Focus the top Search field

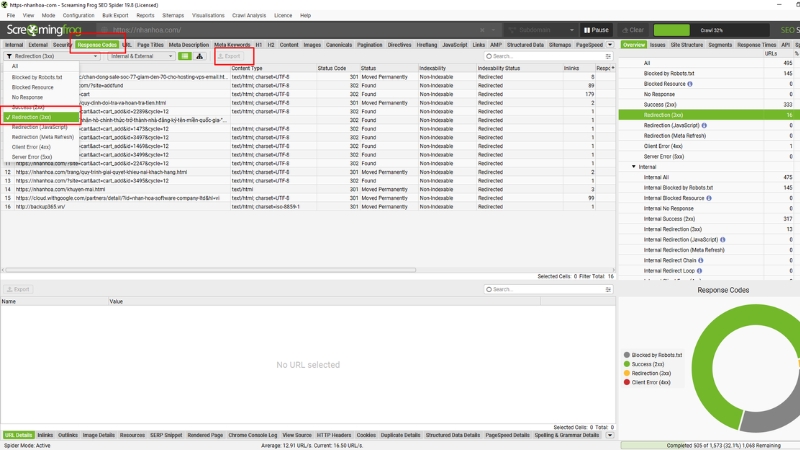coord(547,56)
